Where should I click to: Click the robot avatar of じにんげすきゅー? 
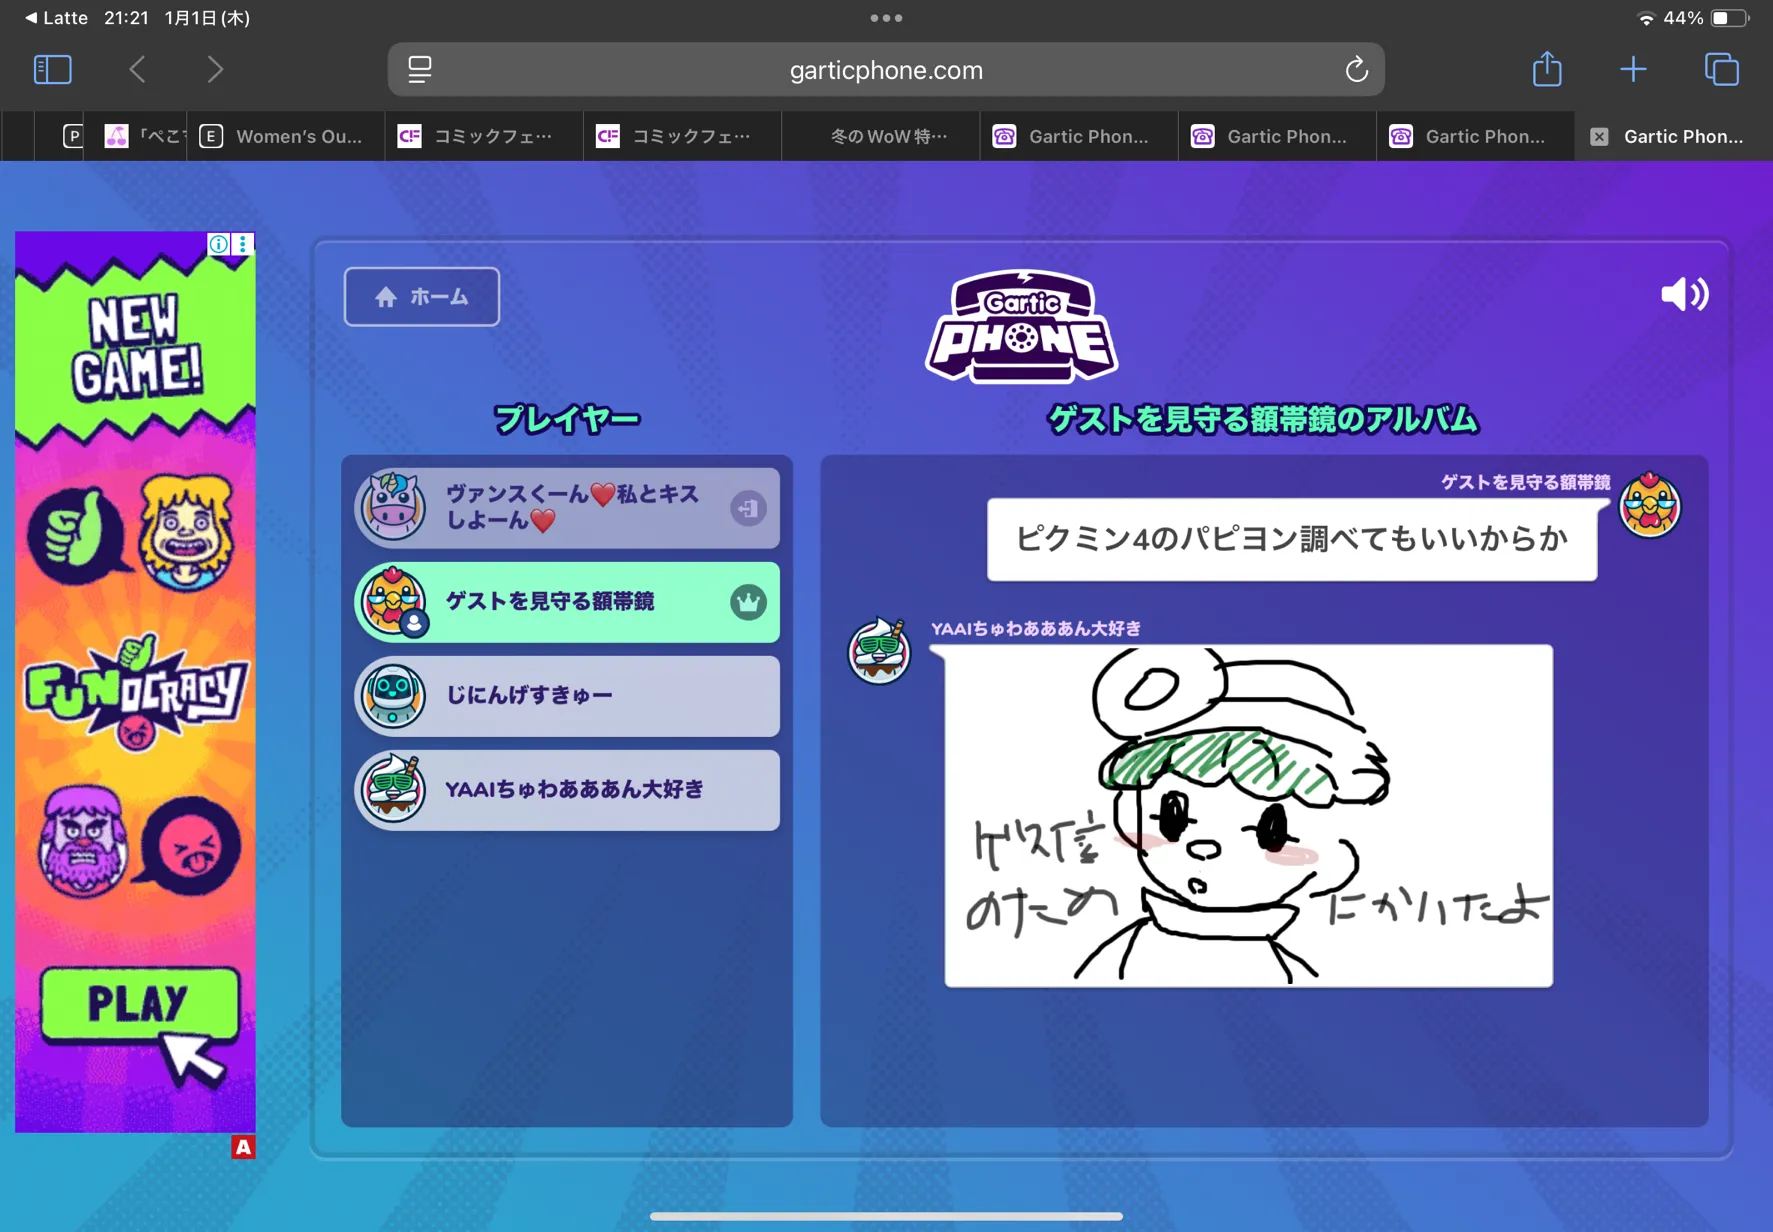[x=393, y=696]
